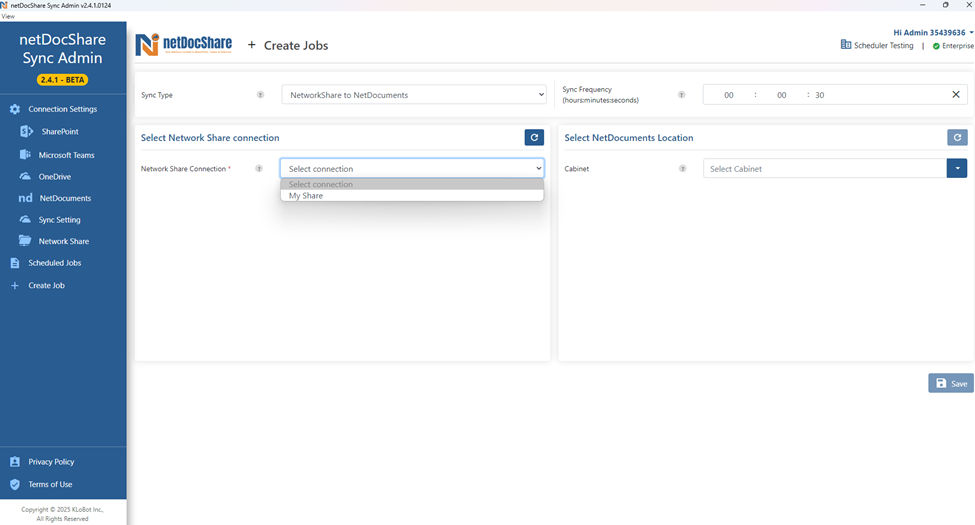Show help for Sync Type

260,95
